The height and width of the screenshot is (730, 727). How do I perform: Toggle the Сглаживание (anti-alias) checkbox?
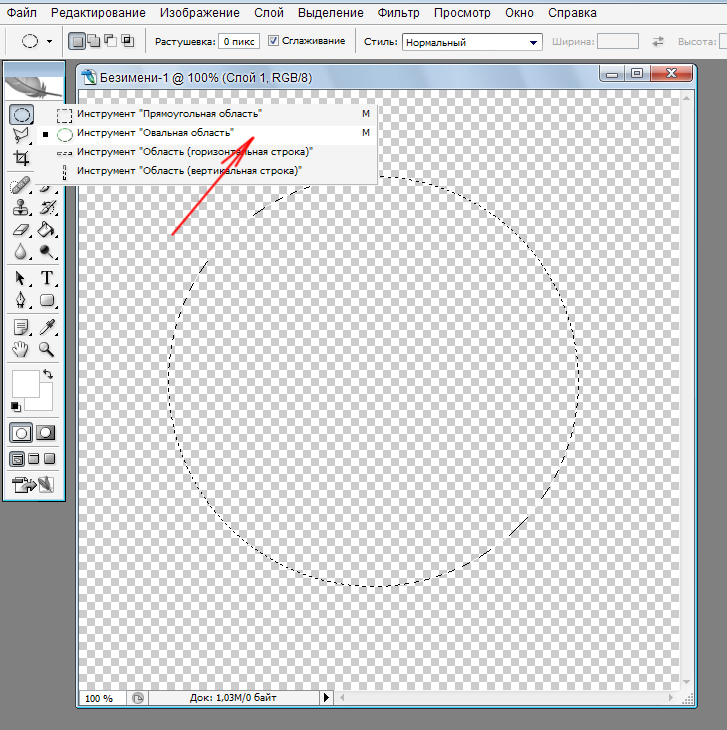click(x=274, y=41)
